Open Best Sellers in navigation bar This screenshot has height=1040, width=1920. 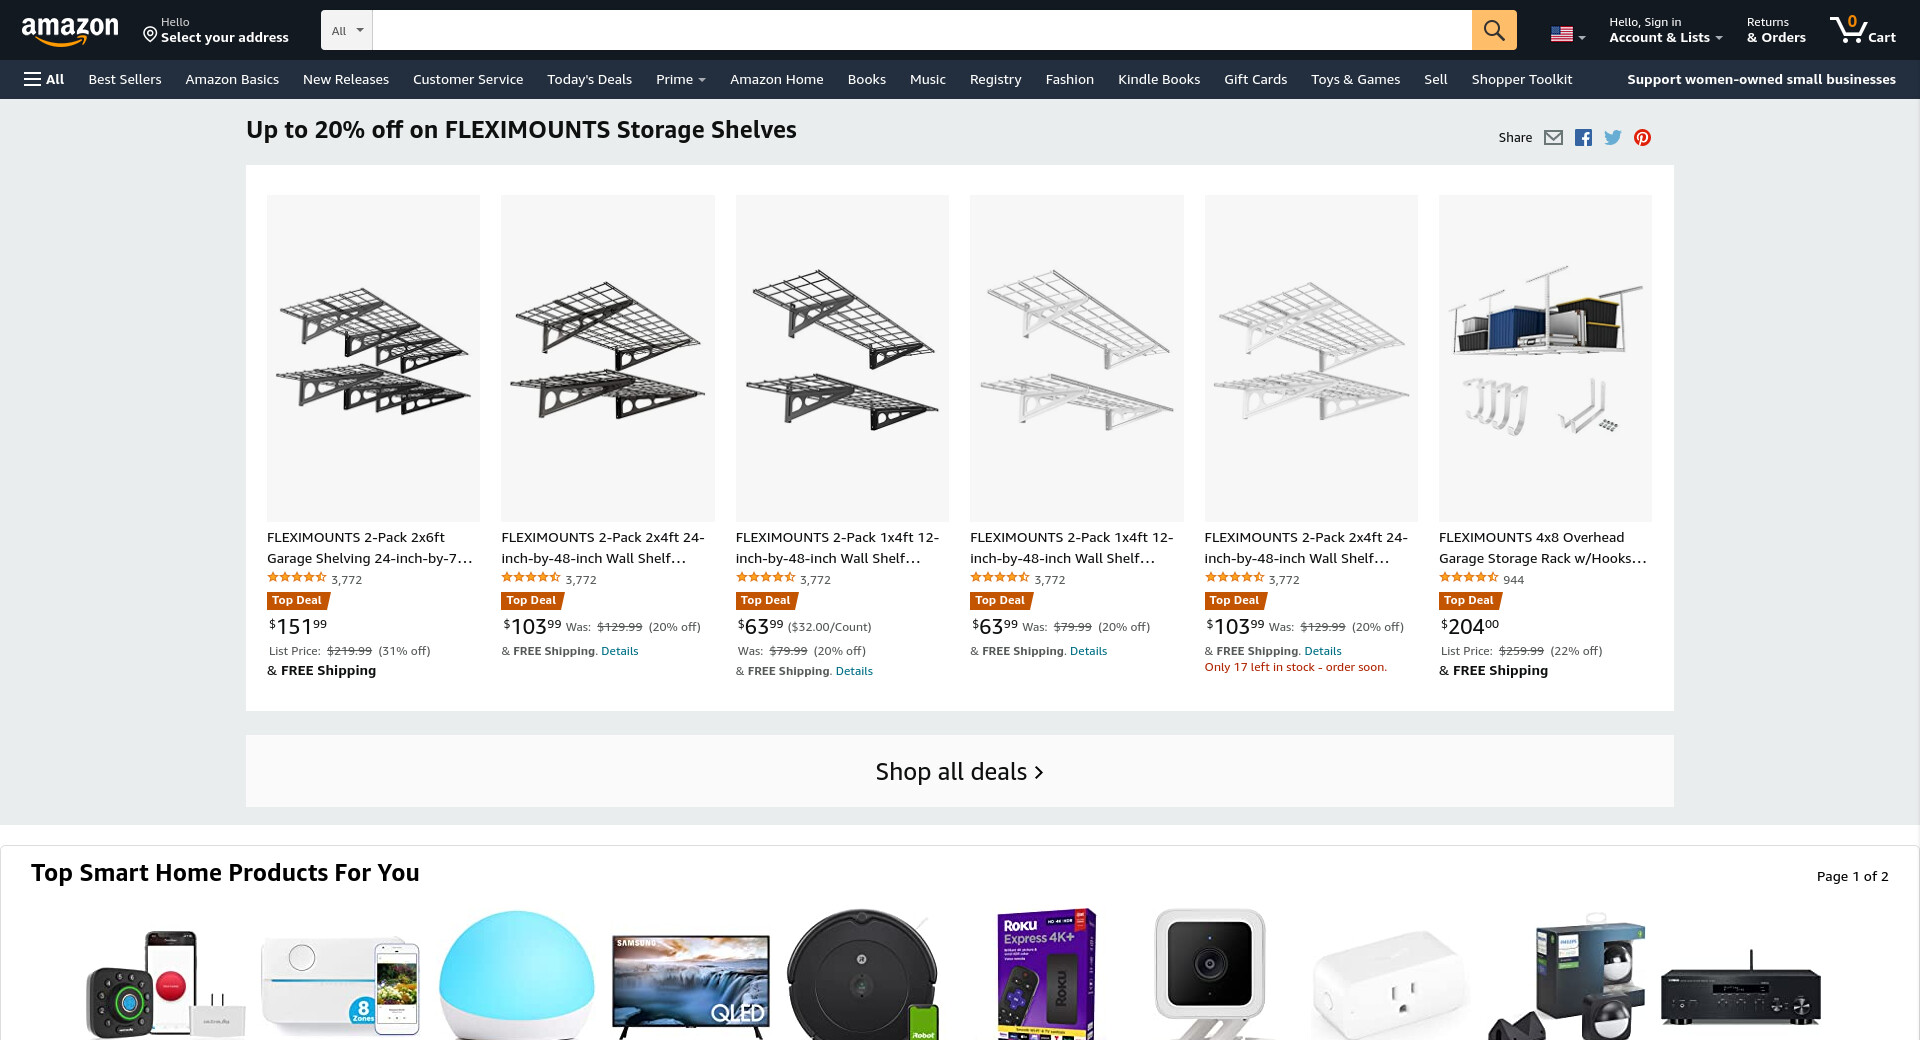125,79
